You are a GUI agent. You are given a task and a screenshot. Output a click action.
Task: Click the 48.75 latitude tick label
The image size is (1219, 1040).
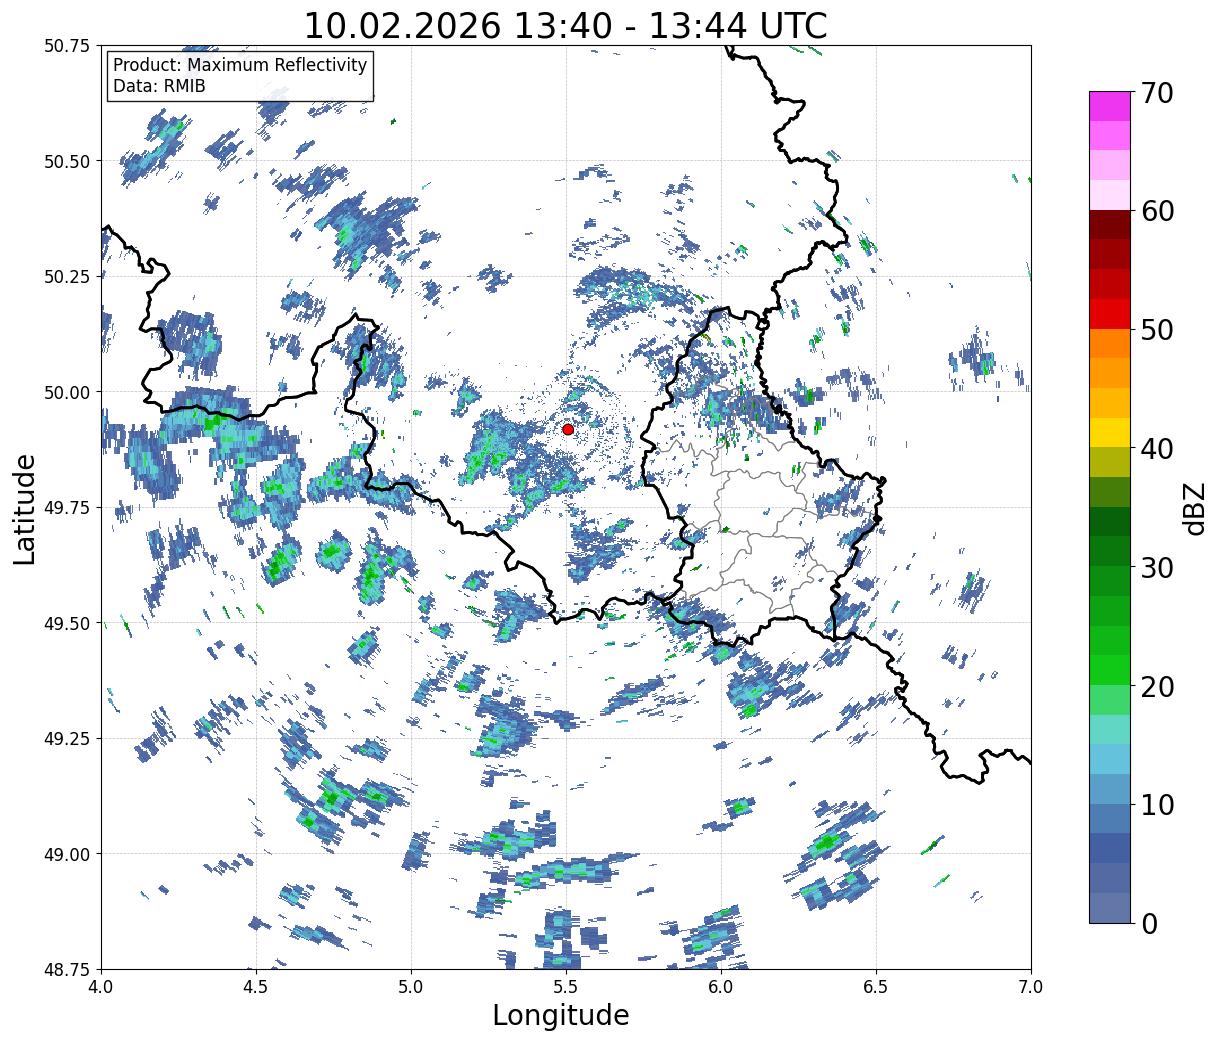[67, 969]
